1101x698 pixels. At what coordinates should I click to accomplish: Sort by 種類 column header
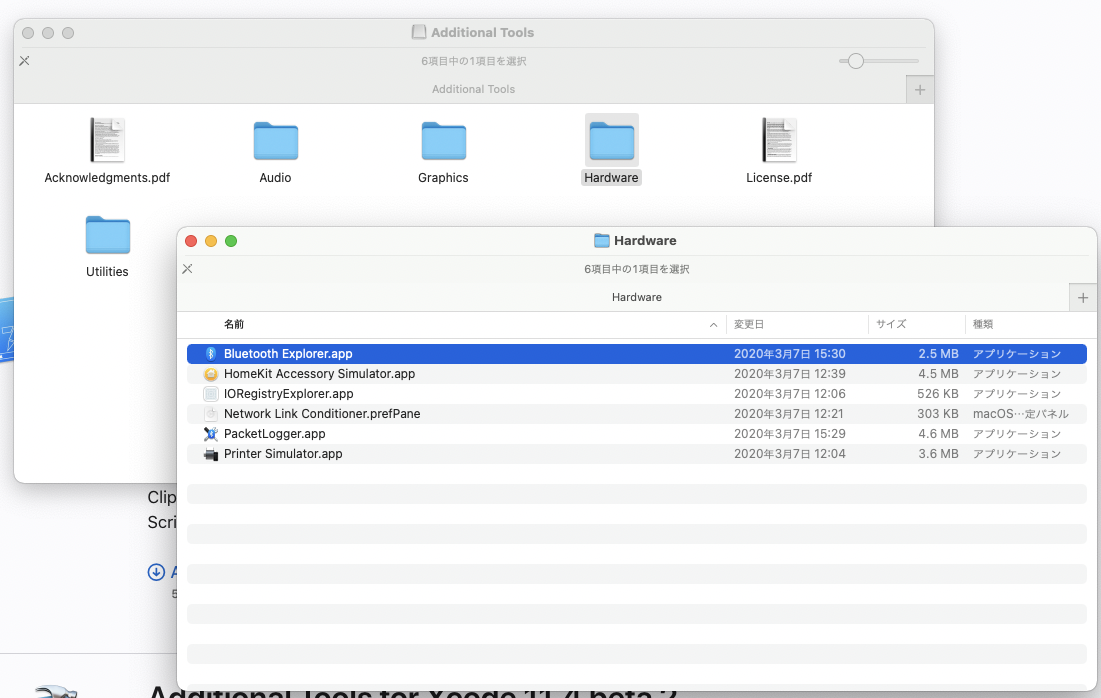coord(983,324)
